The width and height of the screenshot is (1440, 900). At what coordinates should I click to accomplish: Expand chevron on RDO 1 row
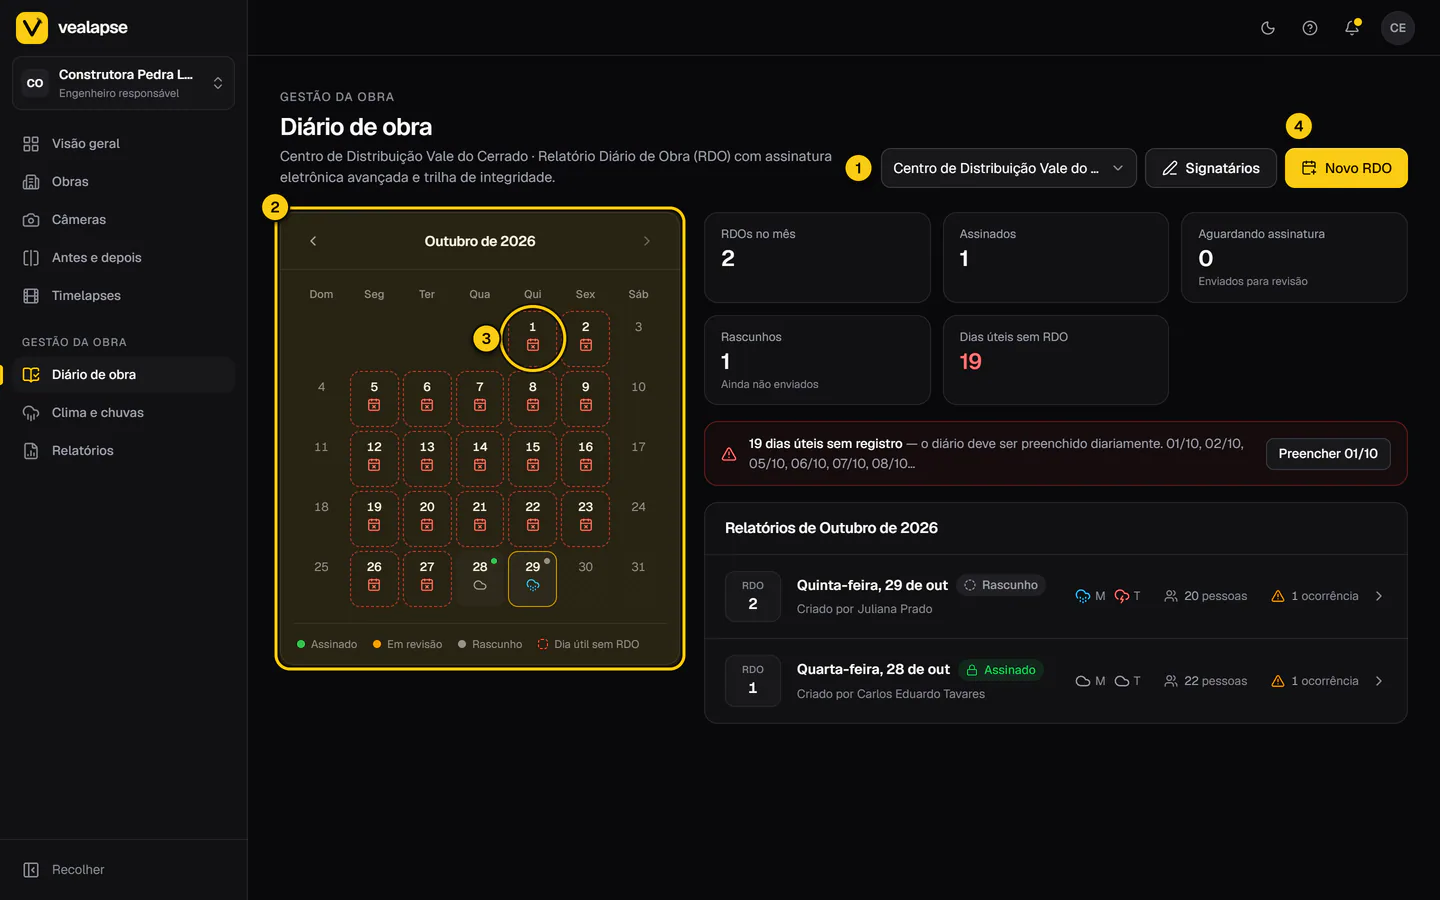[1379, 681]
